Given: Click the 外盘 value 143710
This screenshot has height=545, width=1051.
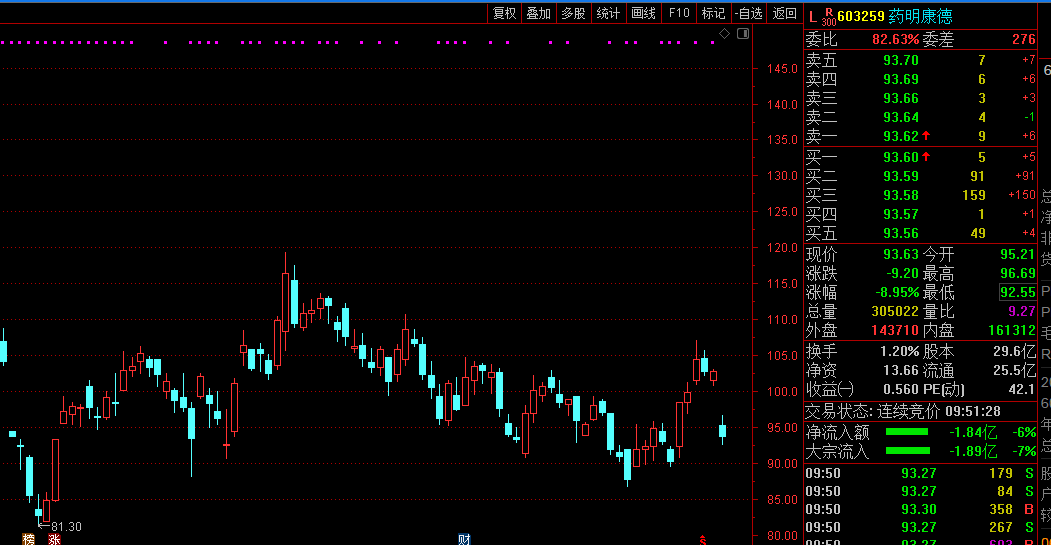Looking at the screenshot, I should pos(895,330).
